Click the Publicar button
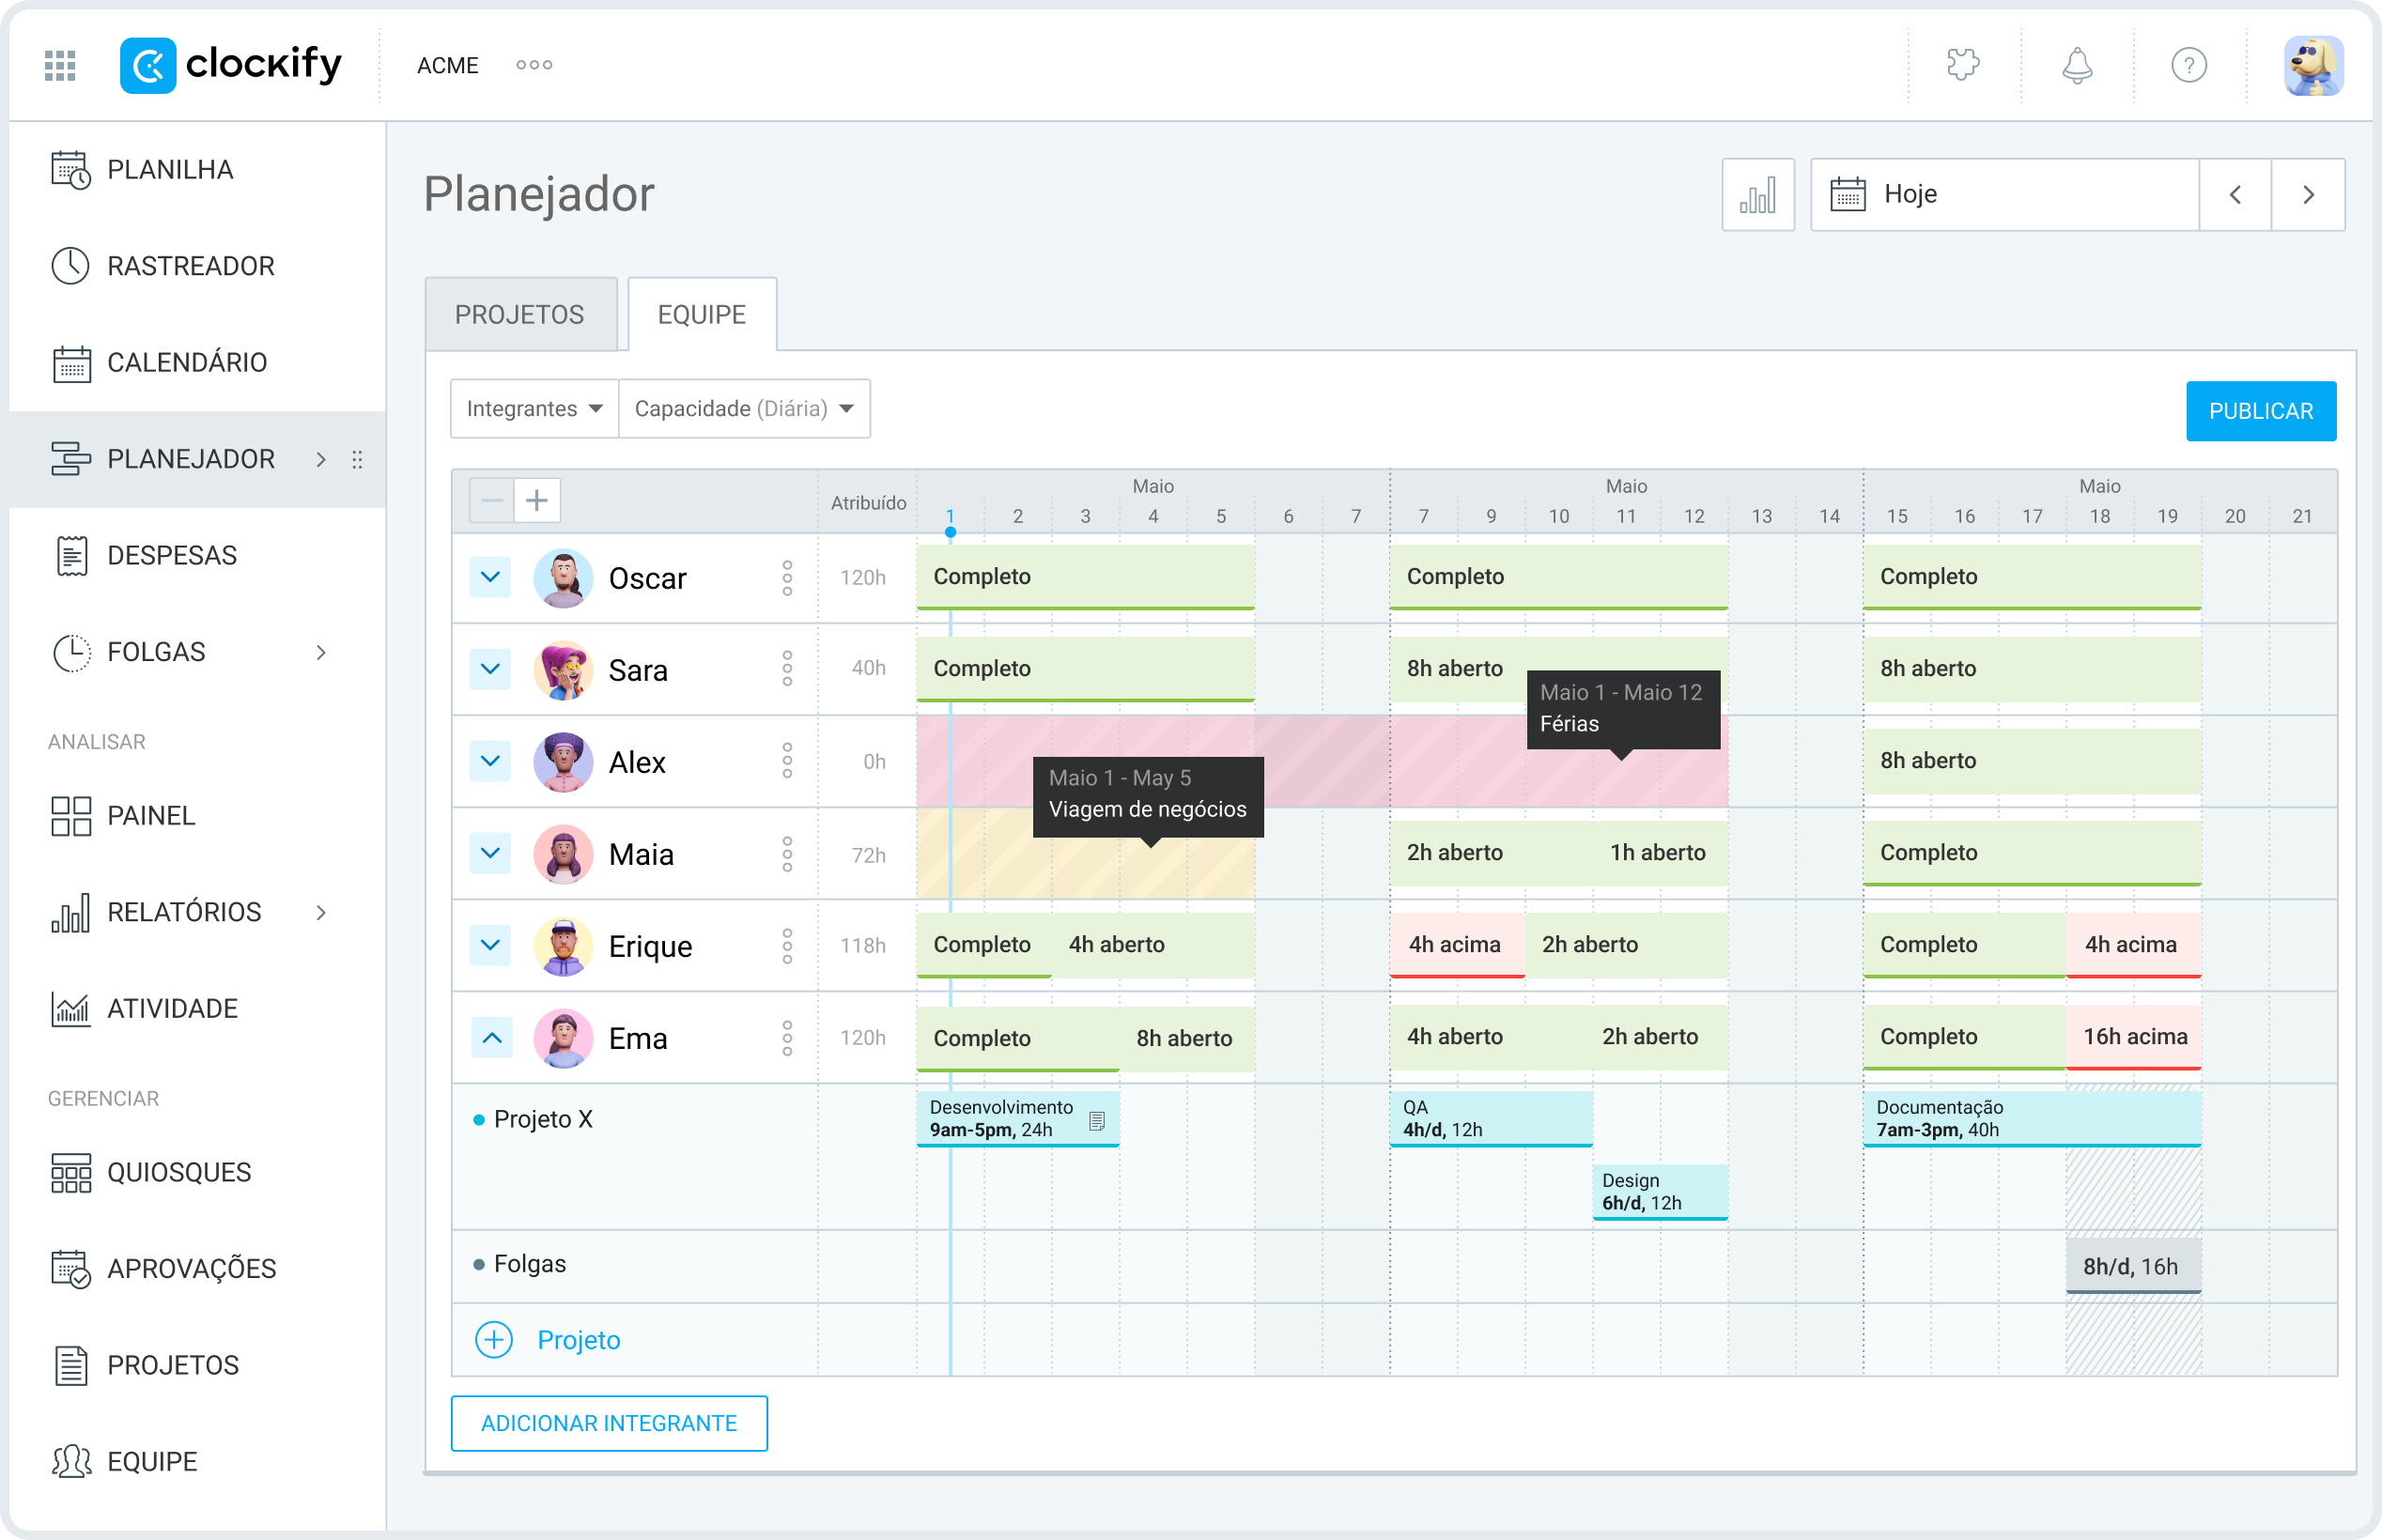 click(x=2261, y=410)
